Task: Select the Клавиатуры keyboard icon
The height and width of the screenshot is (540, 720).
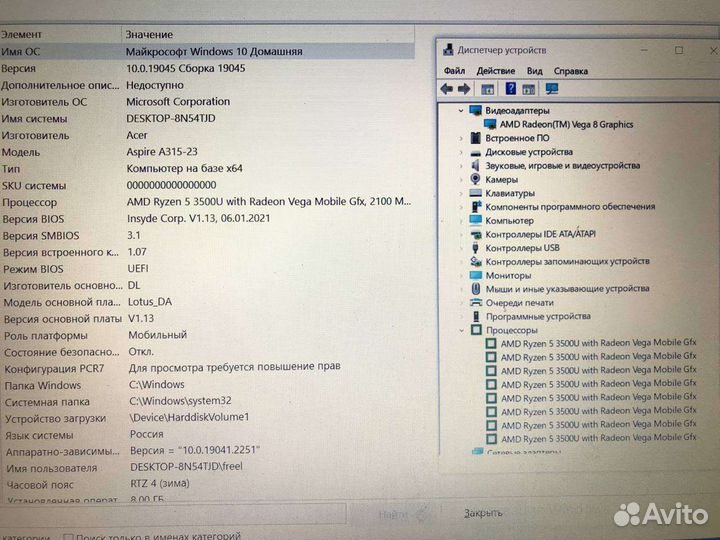Action: 476,193
